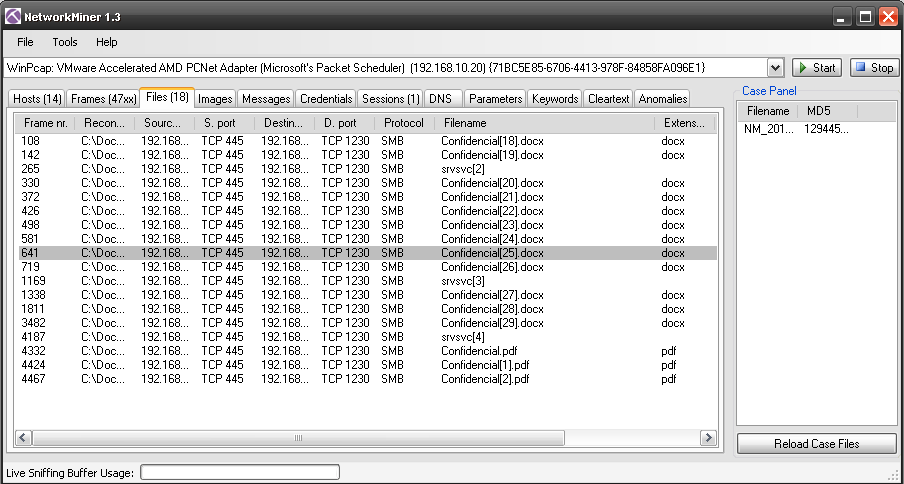Switch to the Sessions (1) tab
Image resolution: width=904 pixels, height=484 pixels.
click(390, 99)
